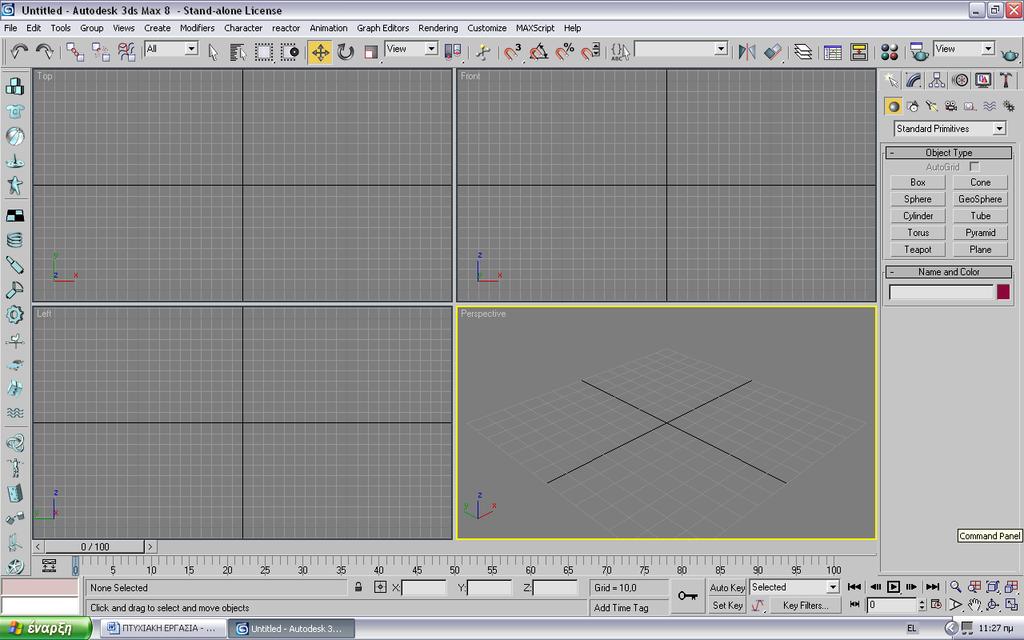Click the Quick Render teapot icon

click(1010, 54)
